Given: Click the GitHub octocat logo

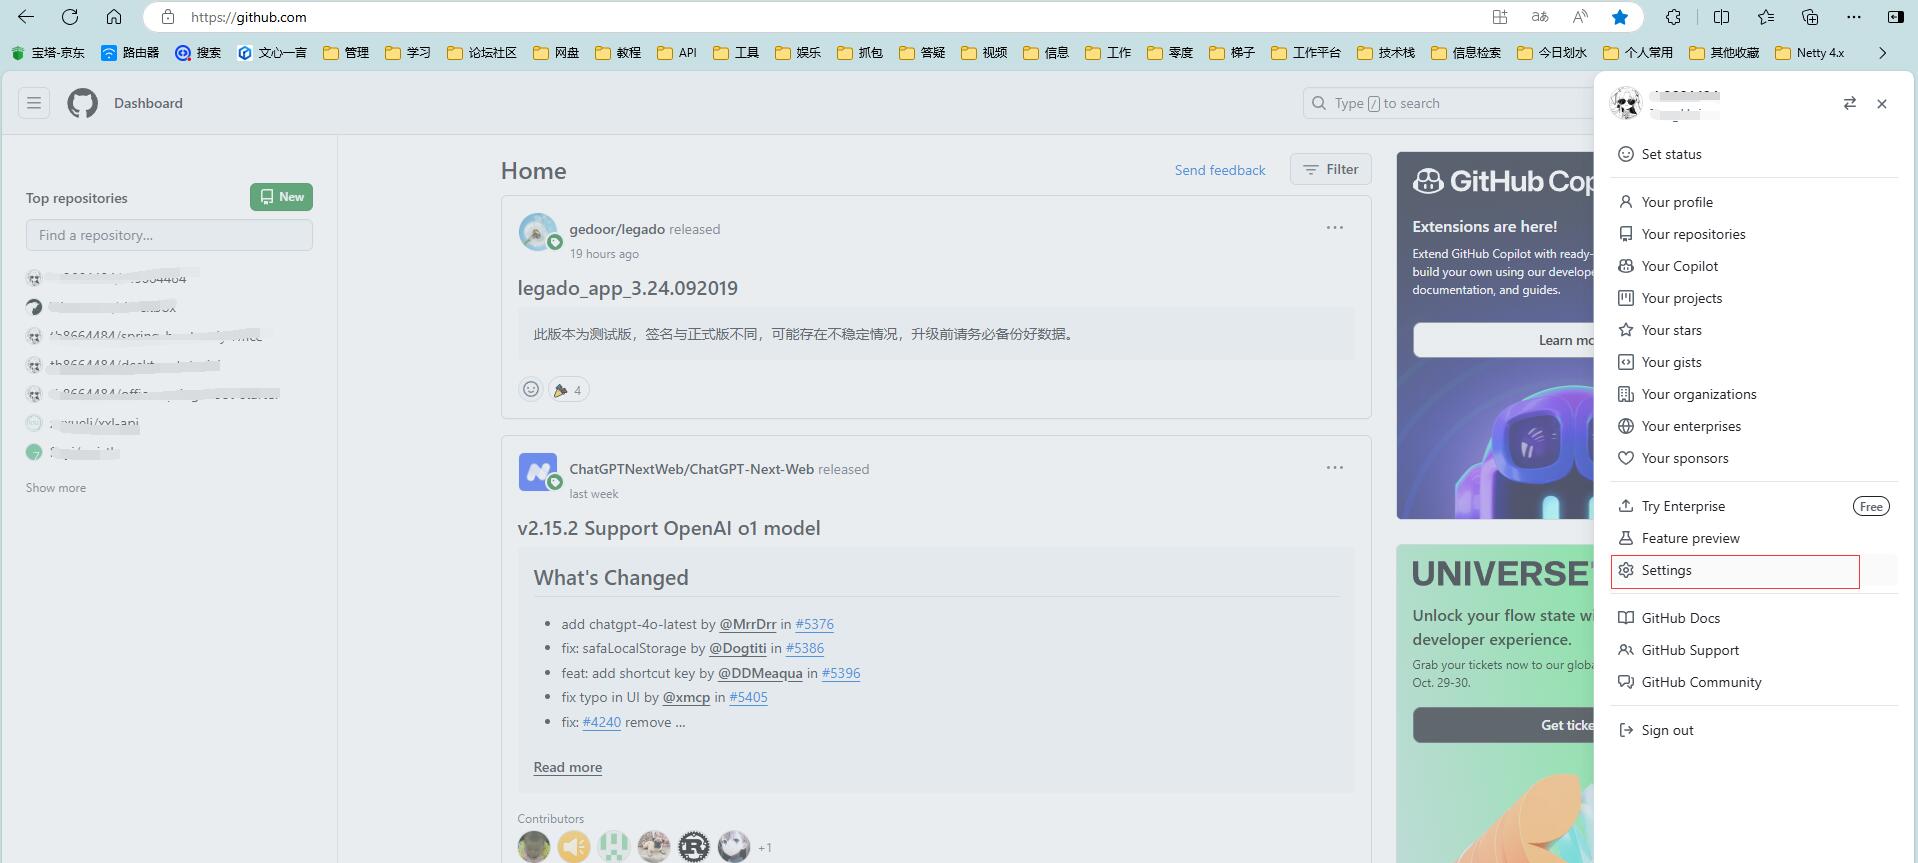Looking at the screenshot, I should pyautogui.click(x=83, y=103).
